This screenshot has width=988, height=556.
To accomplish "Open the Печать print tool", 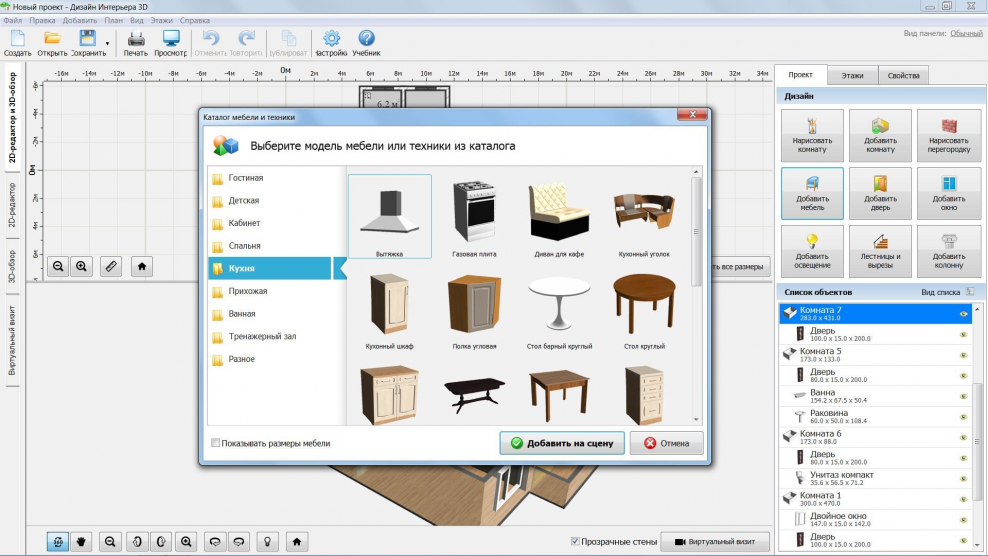I will [136, 41].
